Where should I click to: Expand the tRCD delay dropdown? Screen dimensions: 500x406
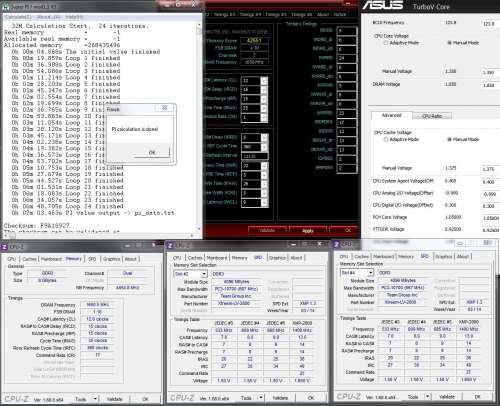[x=264, y=90]
